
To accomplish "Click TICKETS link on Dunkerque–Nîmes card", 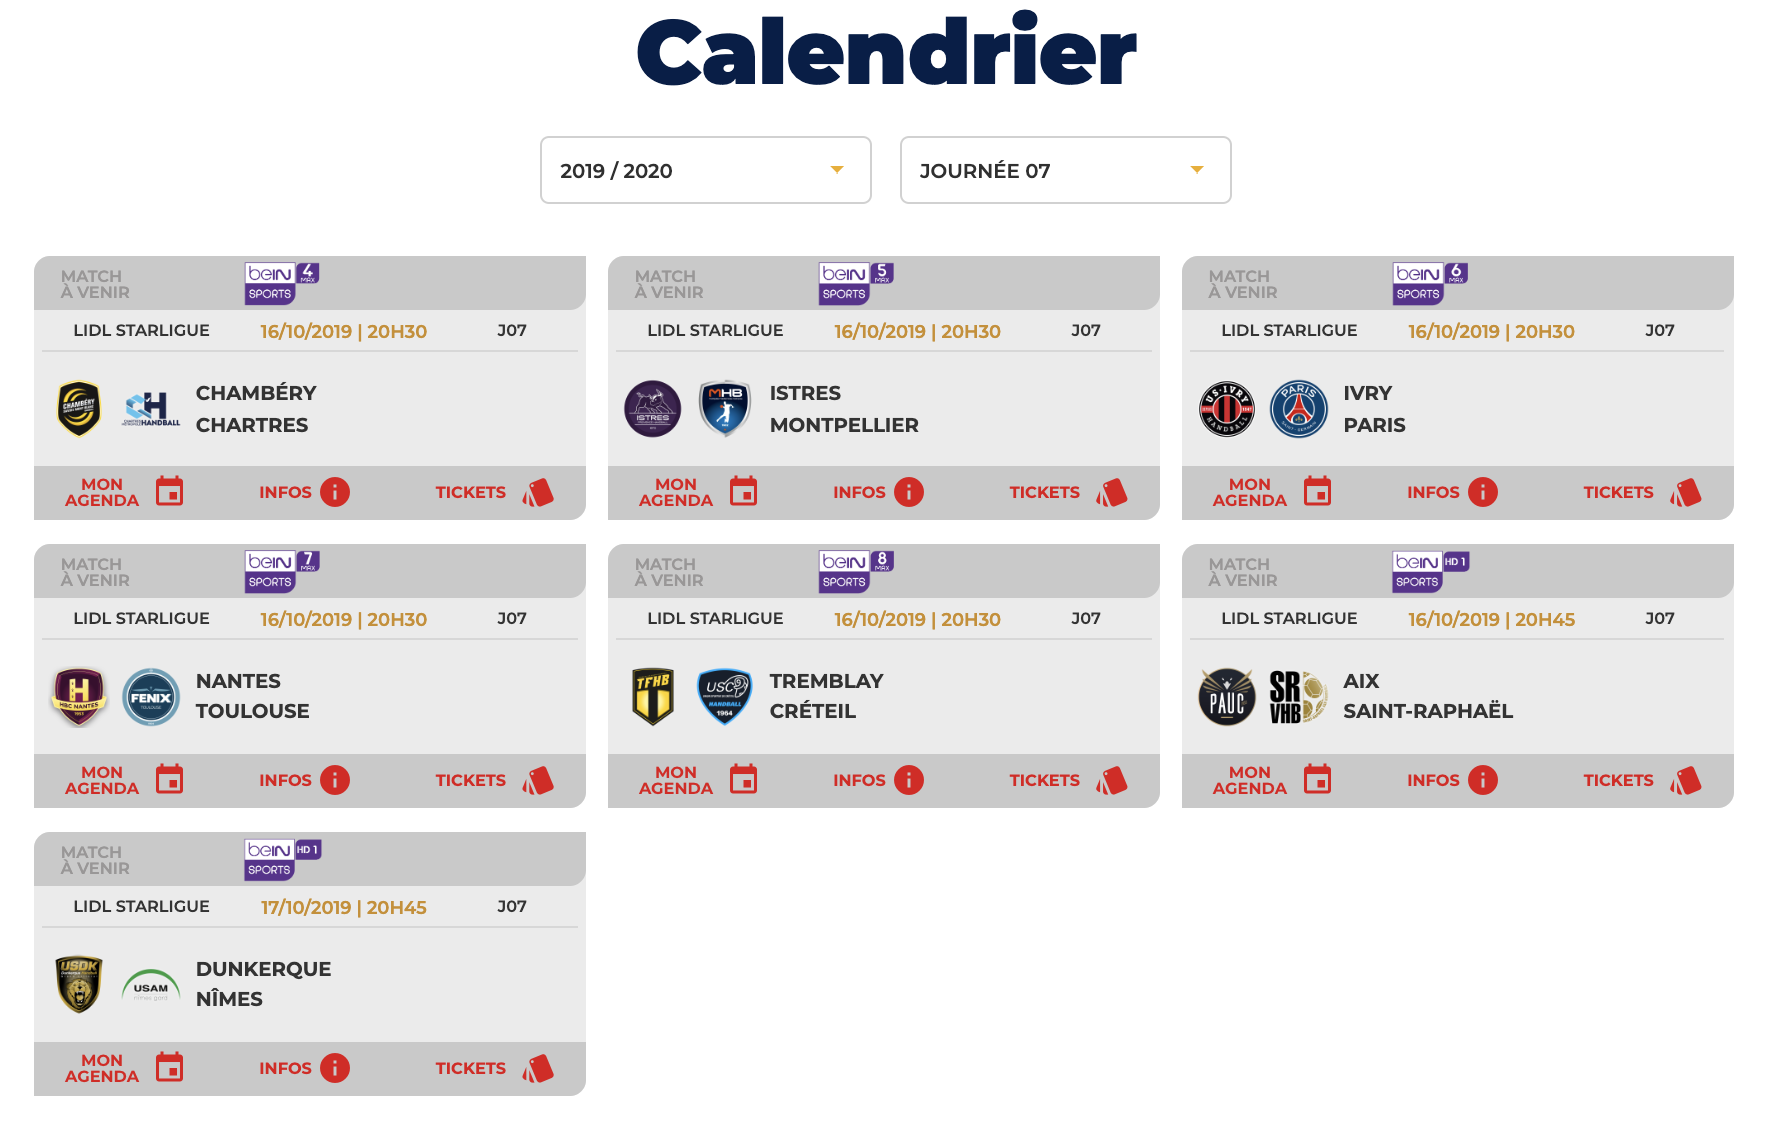I will pos(470,1068).
